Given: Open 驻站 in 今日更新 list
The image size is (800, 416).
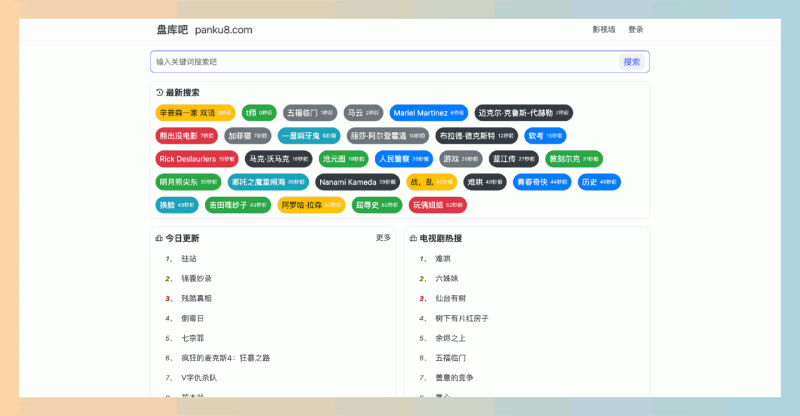Looking at the screenshot, I should (x=189, y=259).
